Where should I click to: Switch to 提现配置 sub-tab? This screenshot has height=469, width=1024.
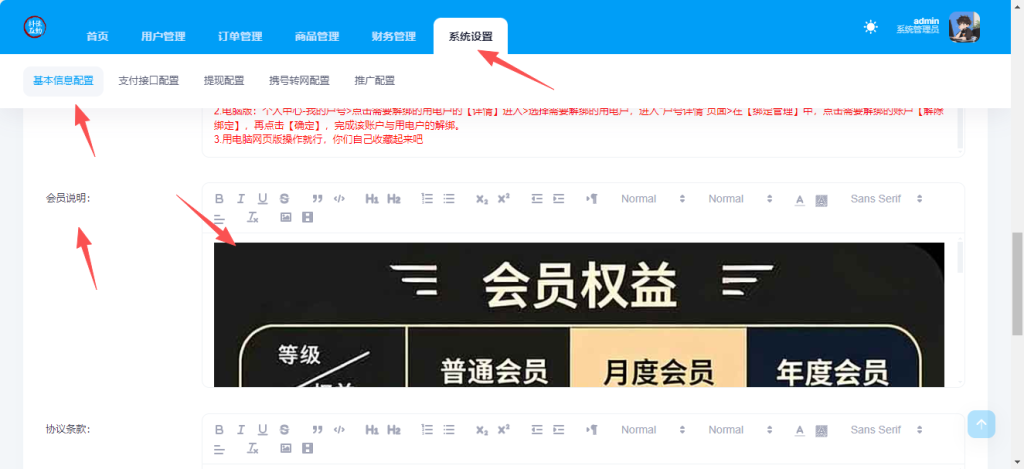tap(224, 81)
